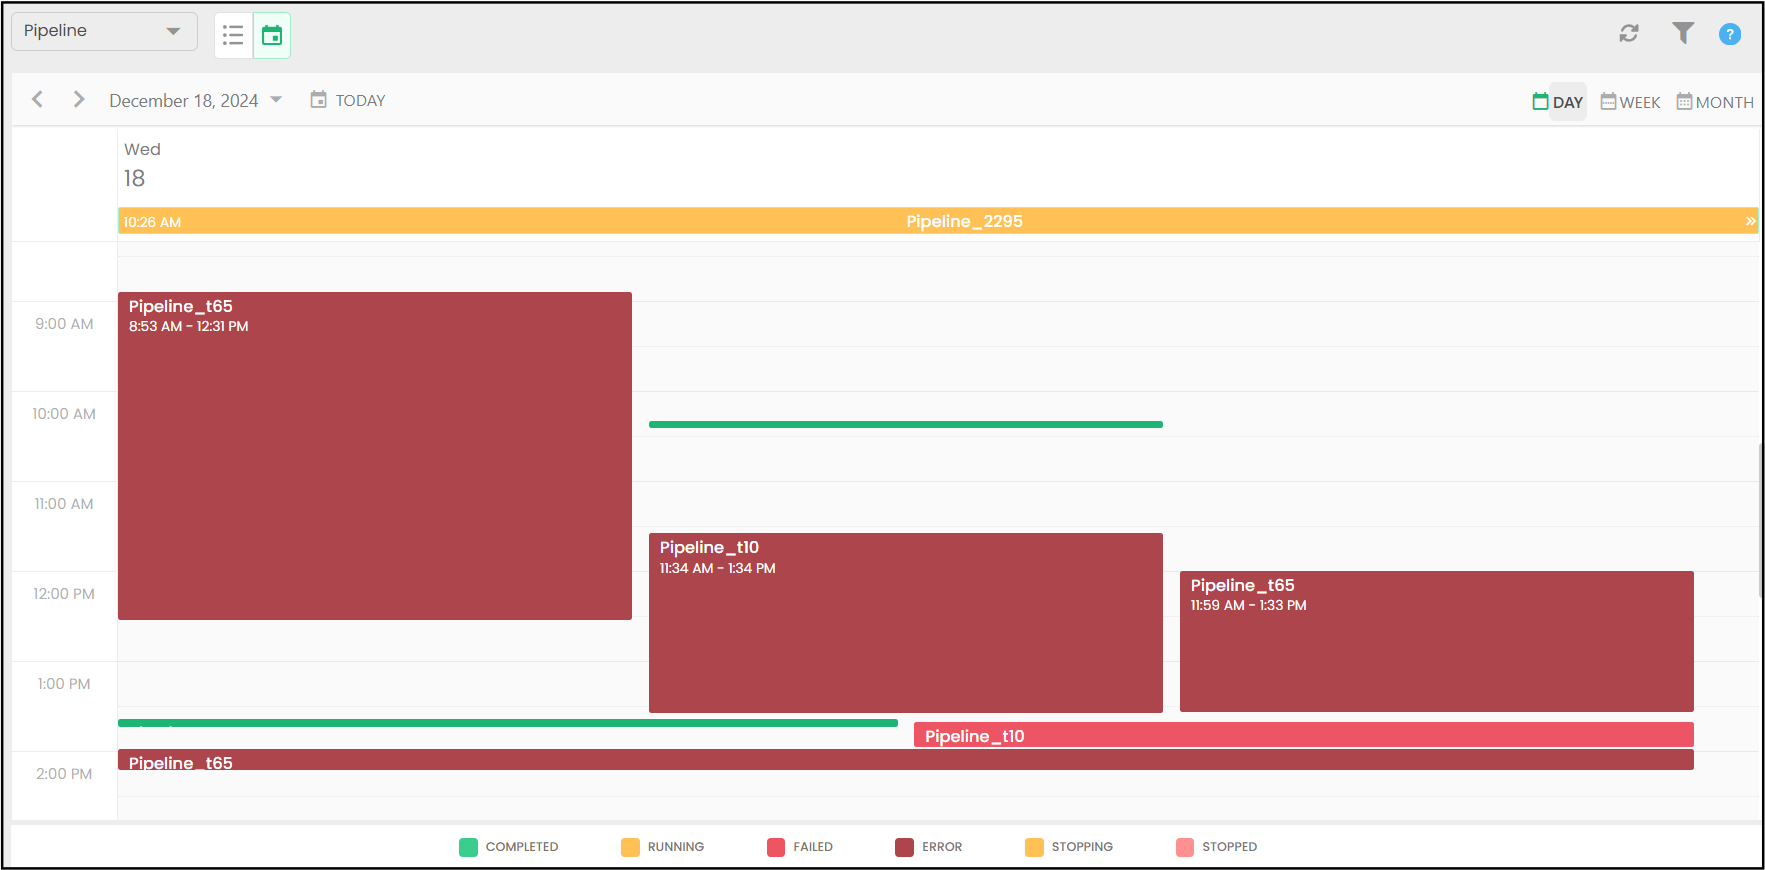Go to previous day arrow

pos(38,99)
